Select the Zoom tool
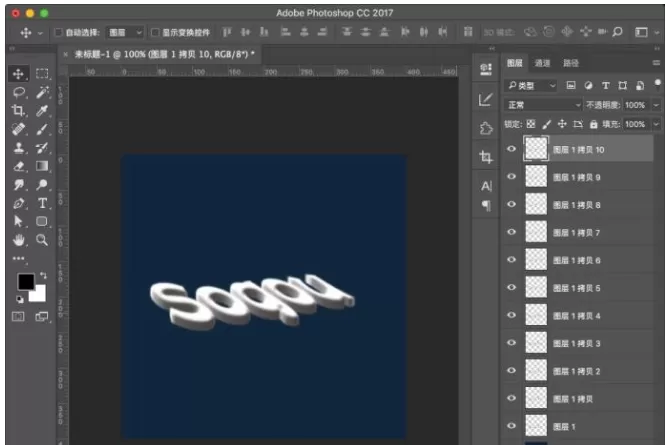The height and width of the screenshot is (445, 666). point(42,240)
